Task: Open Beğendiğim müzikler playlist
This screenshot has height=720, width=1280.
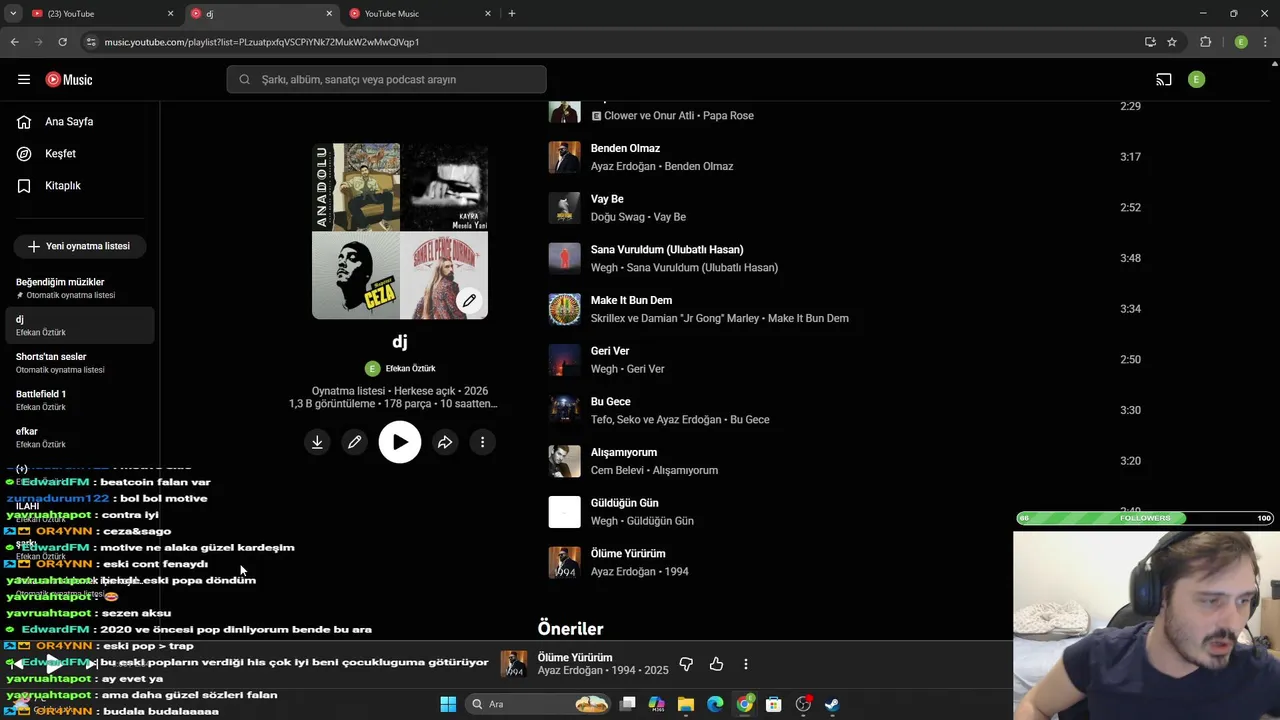Action: (80, 288)
